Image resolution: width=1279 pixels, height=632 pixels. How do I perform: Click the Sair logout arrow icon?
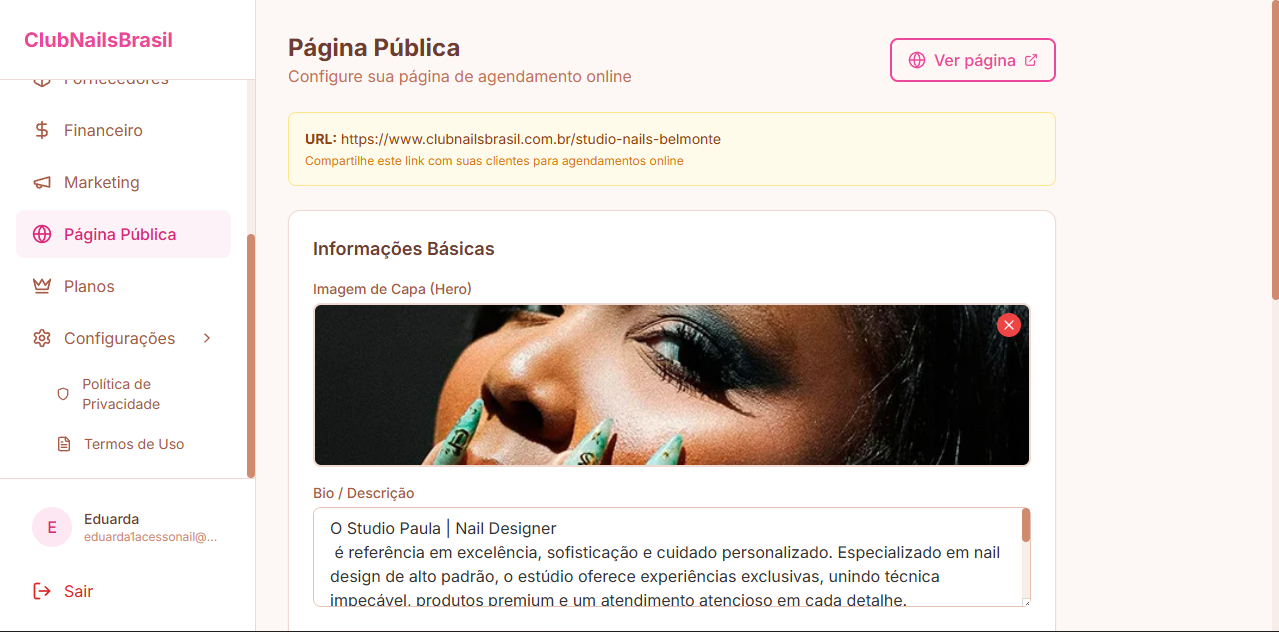point(42,591)
